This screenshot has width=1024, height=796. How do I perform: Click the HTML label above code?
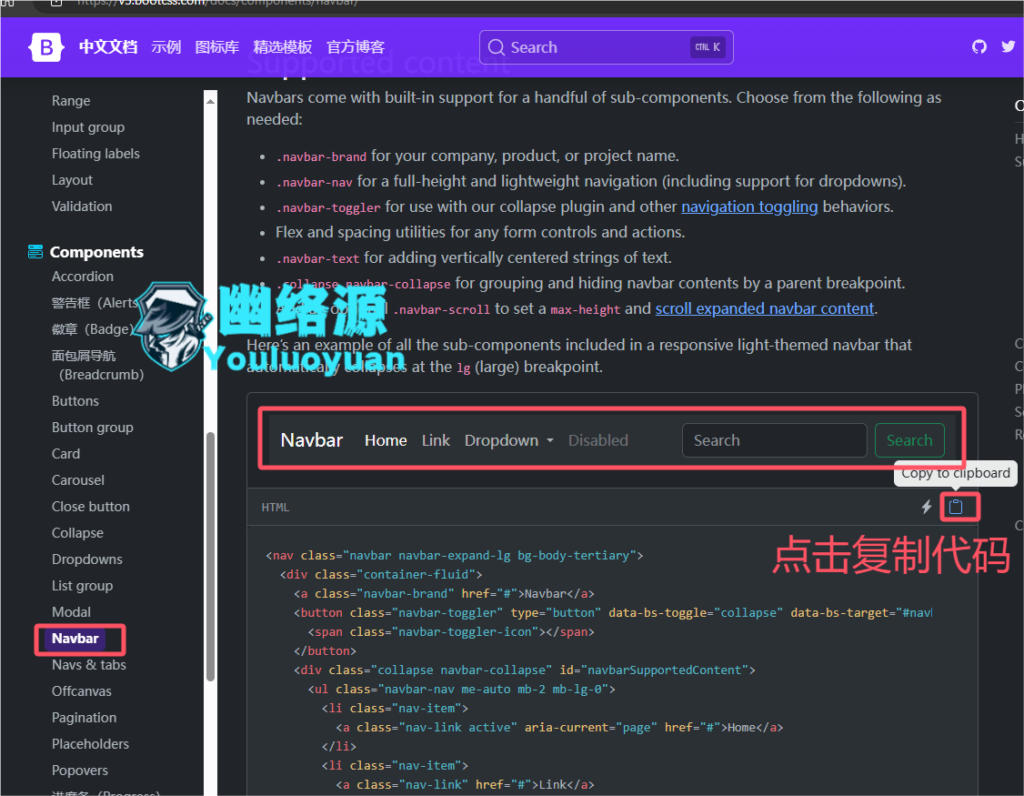[275, 507]
